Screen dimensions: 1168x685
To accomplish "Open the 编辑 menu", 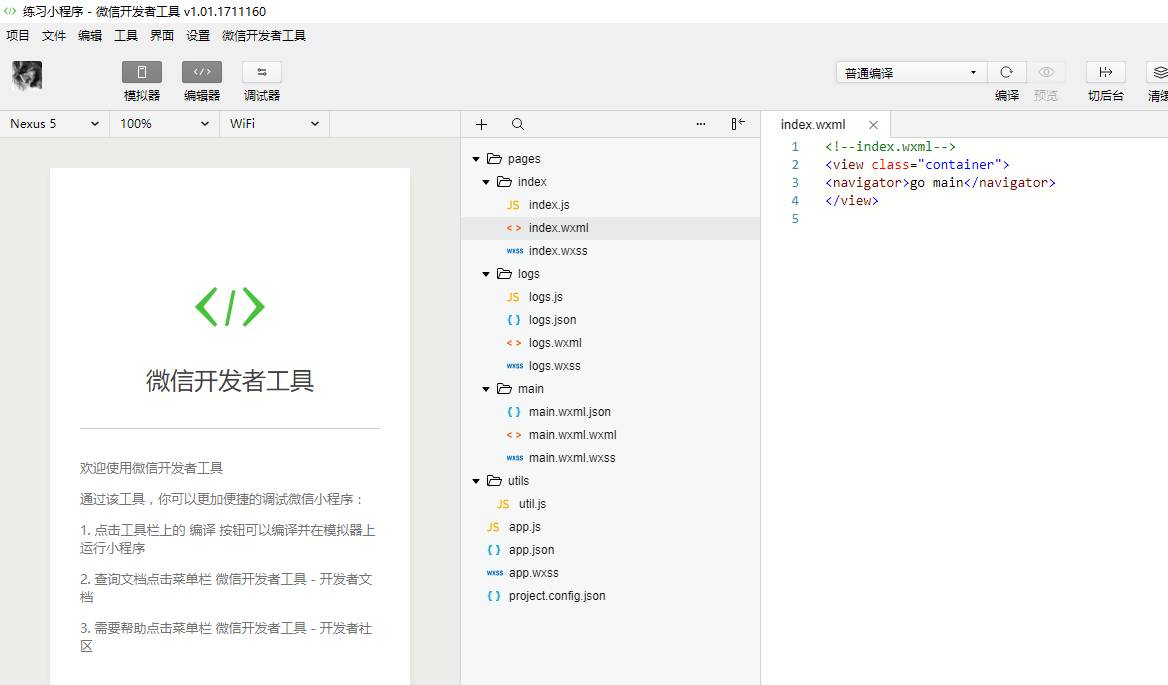I will coord(90,36).
